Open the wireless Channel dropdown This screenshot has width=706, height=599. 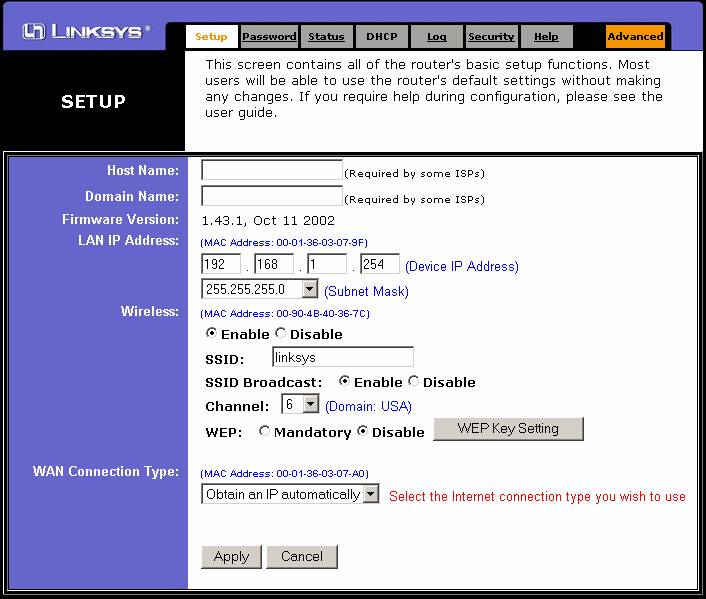[x=300, y=404]
